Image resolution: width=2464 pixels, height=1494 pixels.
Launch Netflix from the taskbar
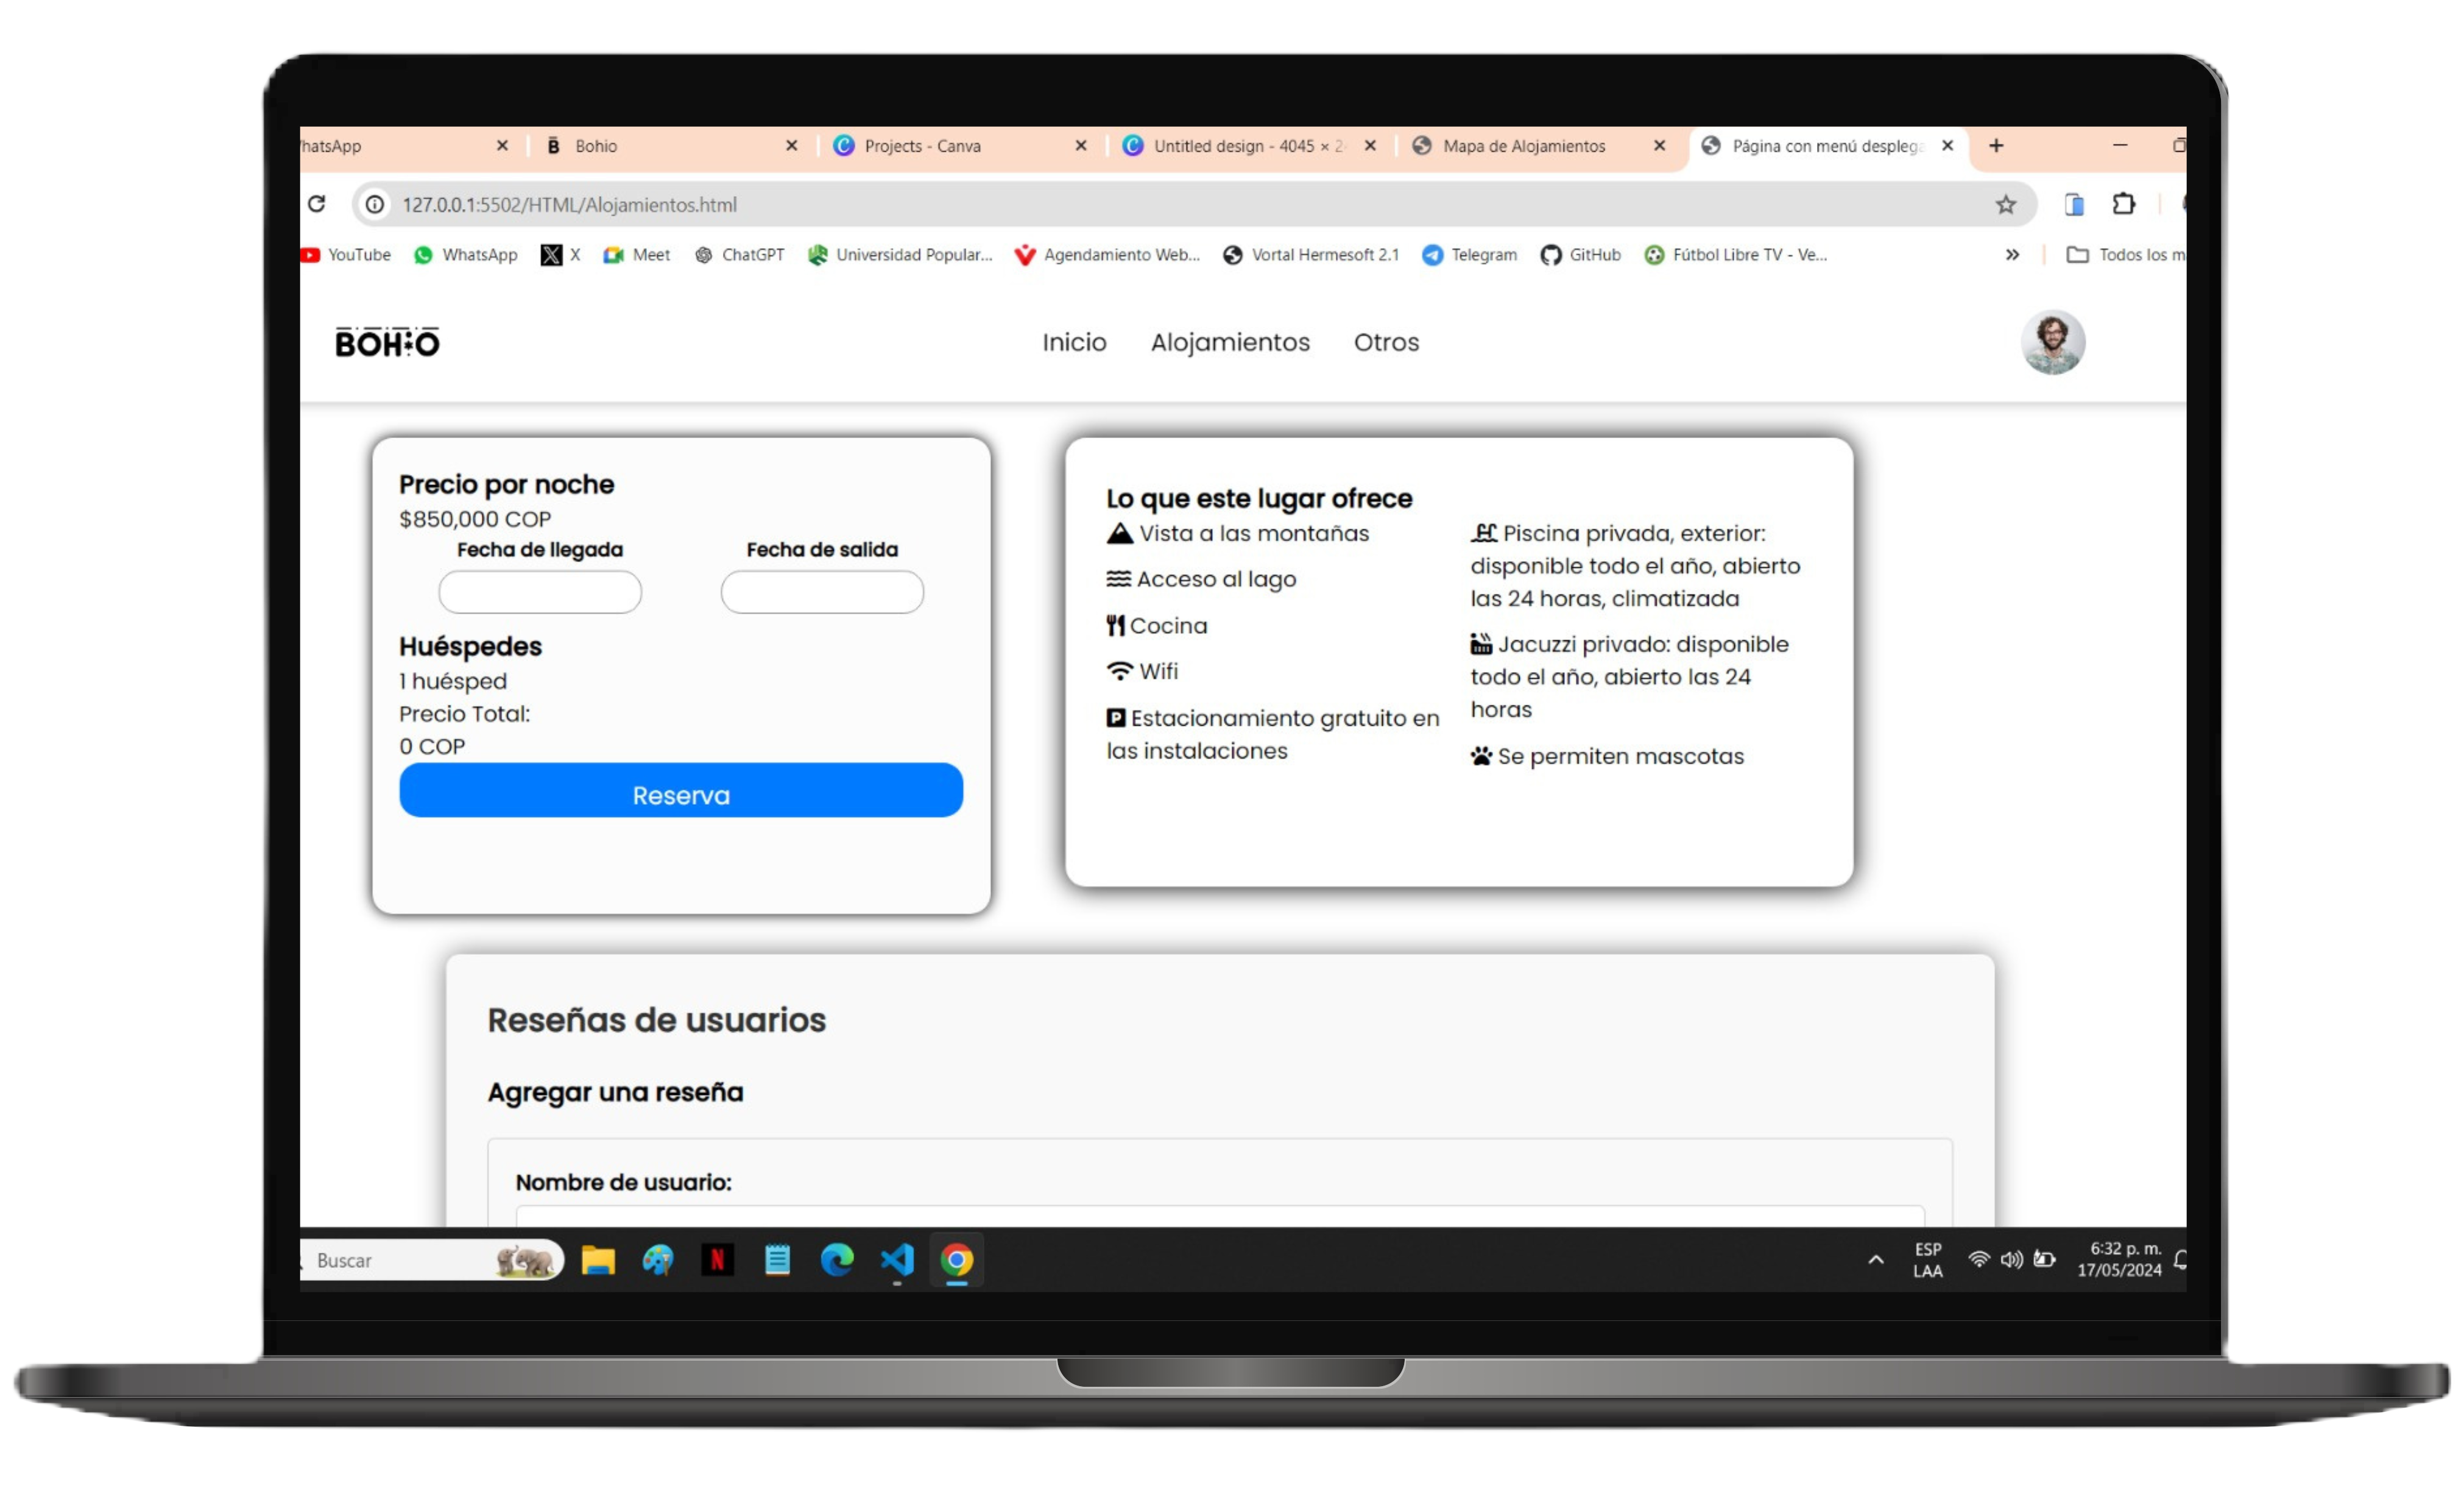[717, 1260]
